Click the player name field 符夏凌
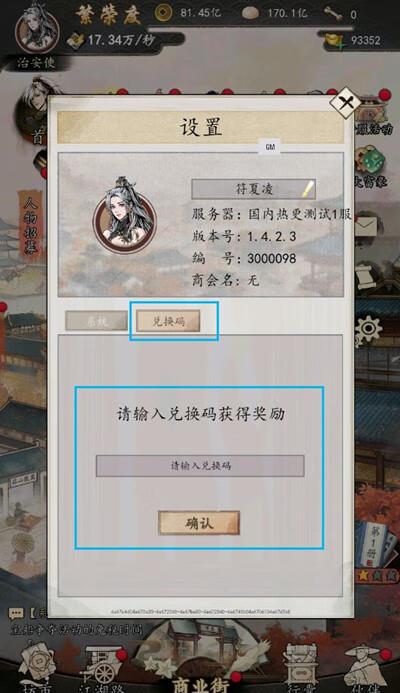Viewport: 400px width, 693px height. click(x=253, y=189)
